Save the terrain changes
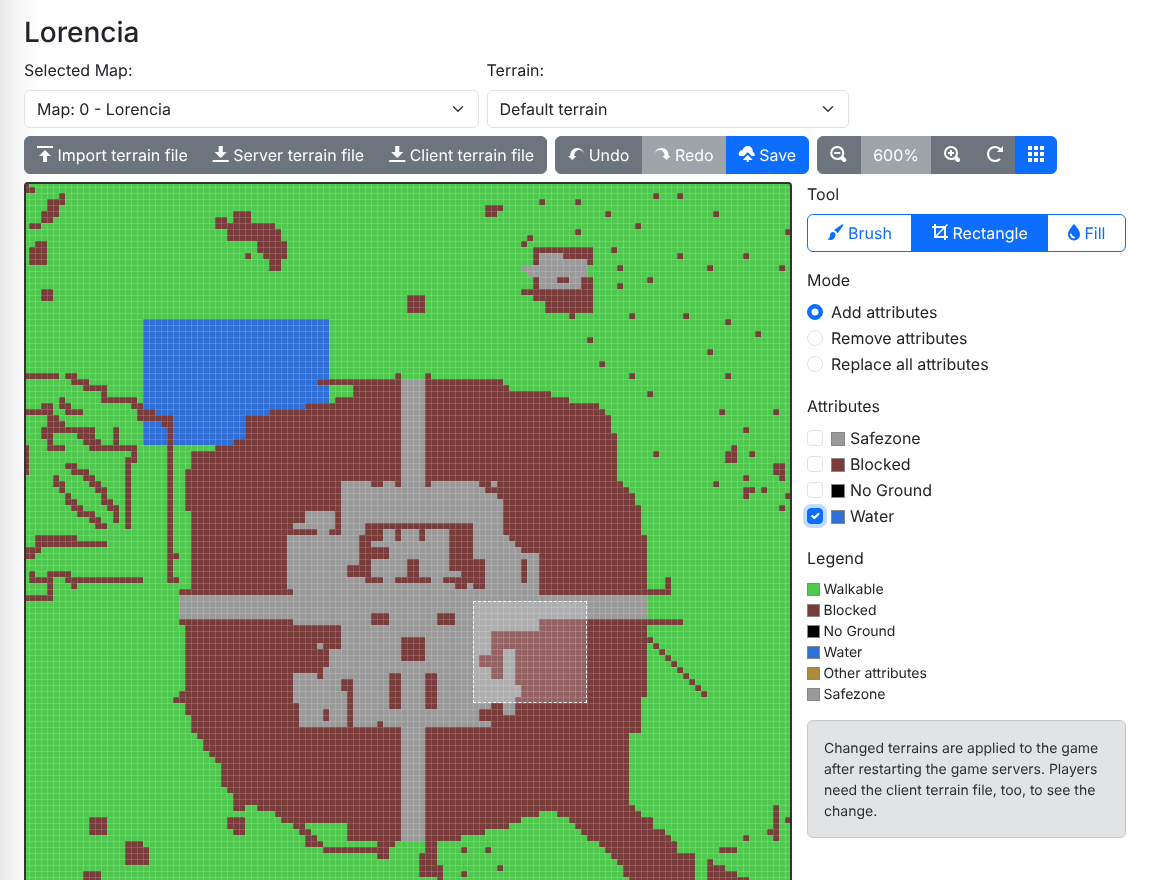This screenshot has height=880, width=1150. pos(767,155)
